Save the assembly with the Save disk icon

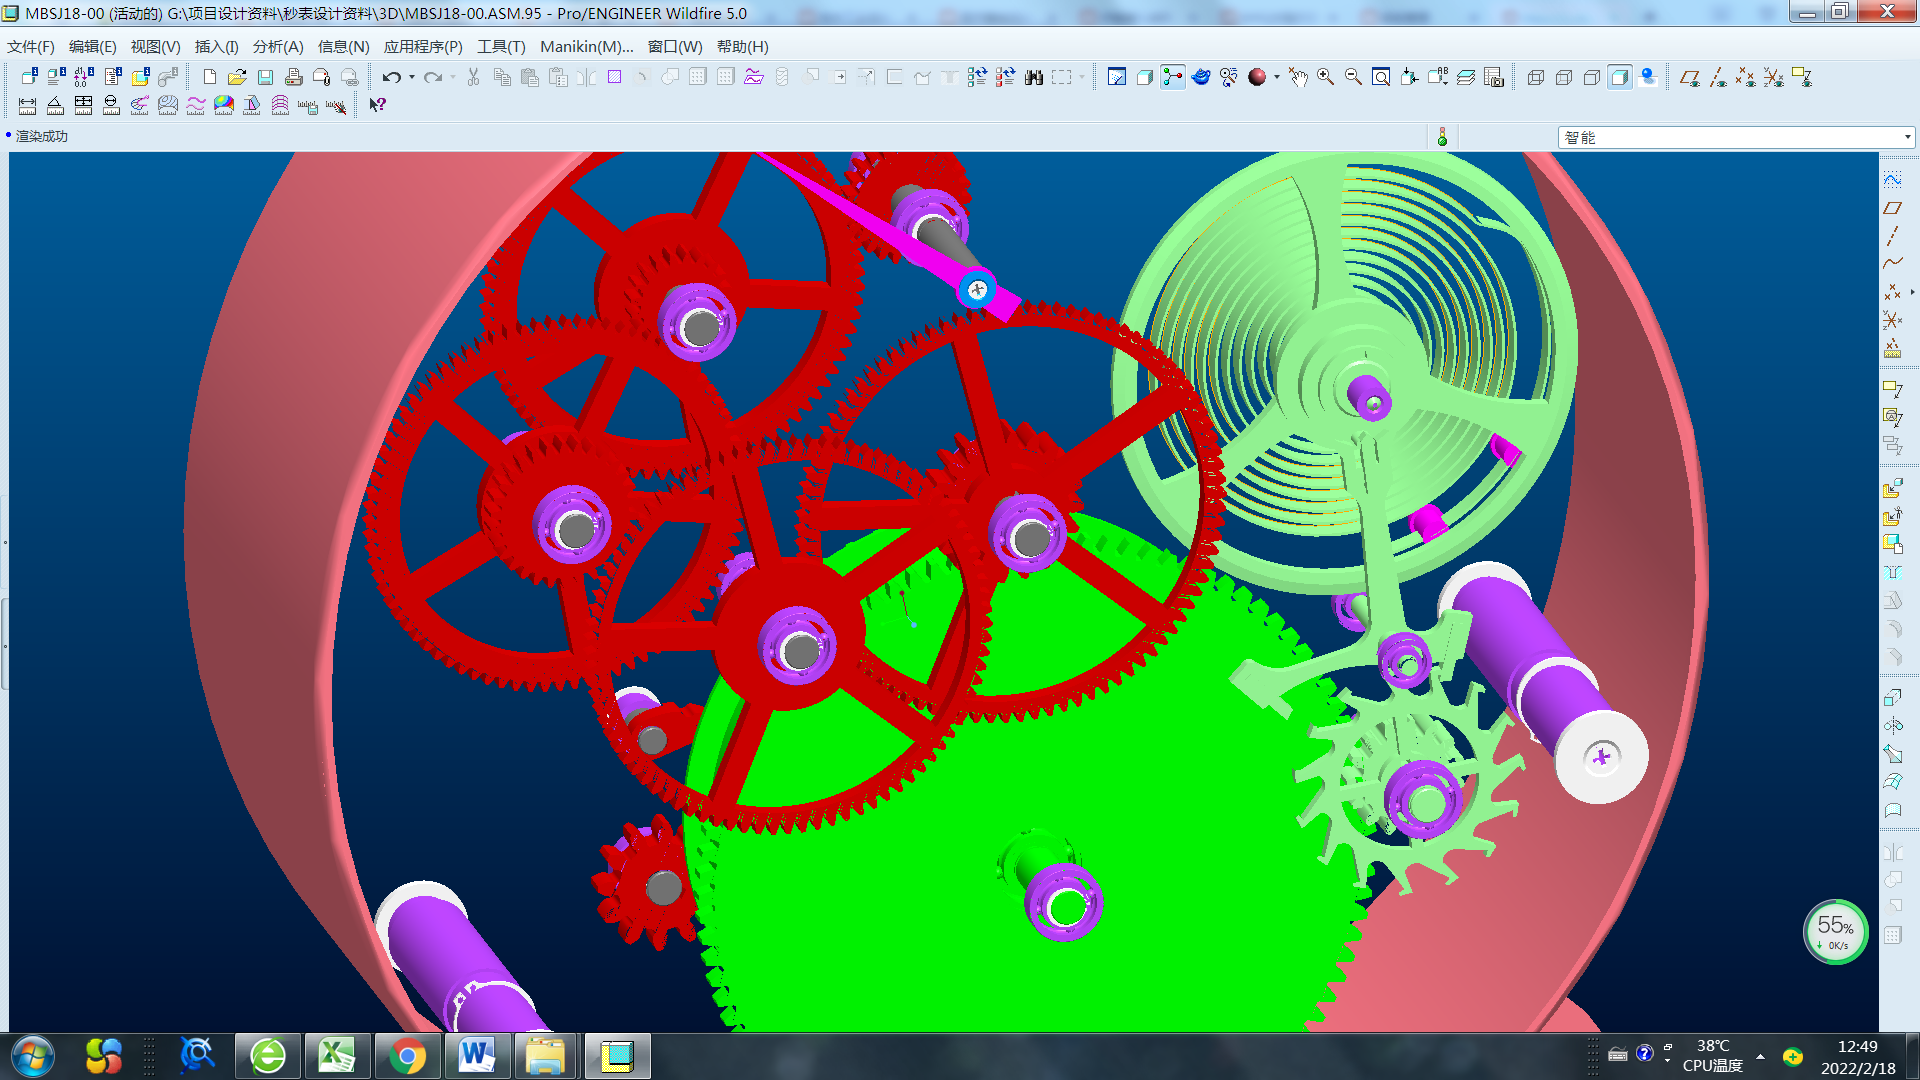pyautogui.click(x=265, y=77)
